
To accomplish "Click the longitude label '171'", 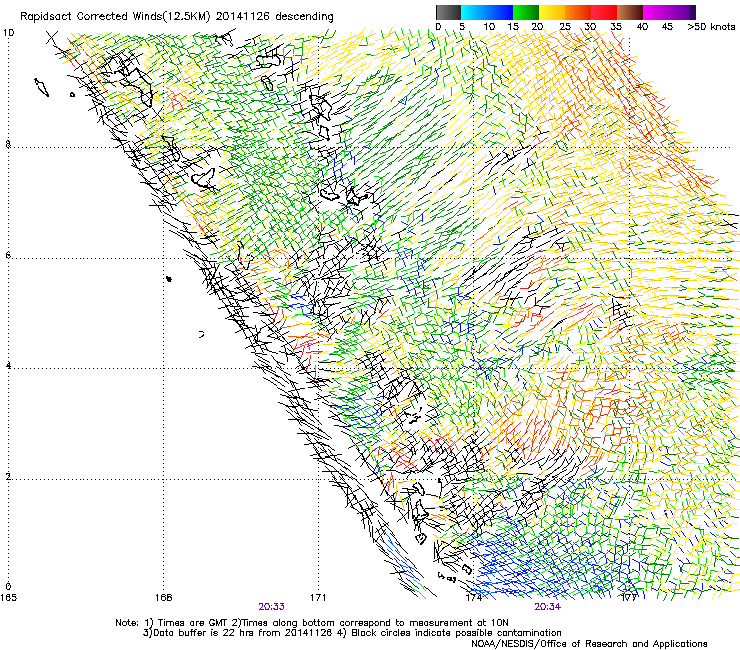I will point(318,598).
